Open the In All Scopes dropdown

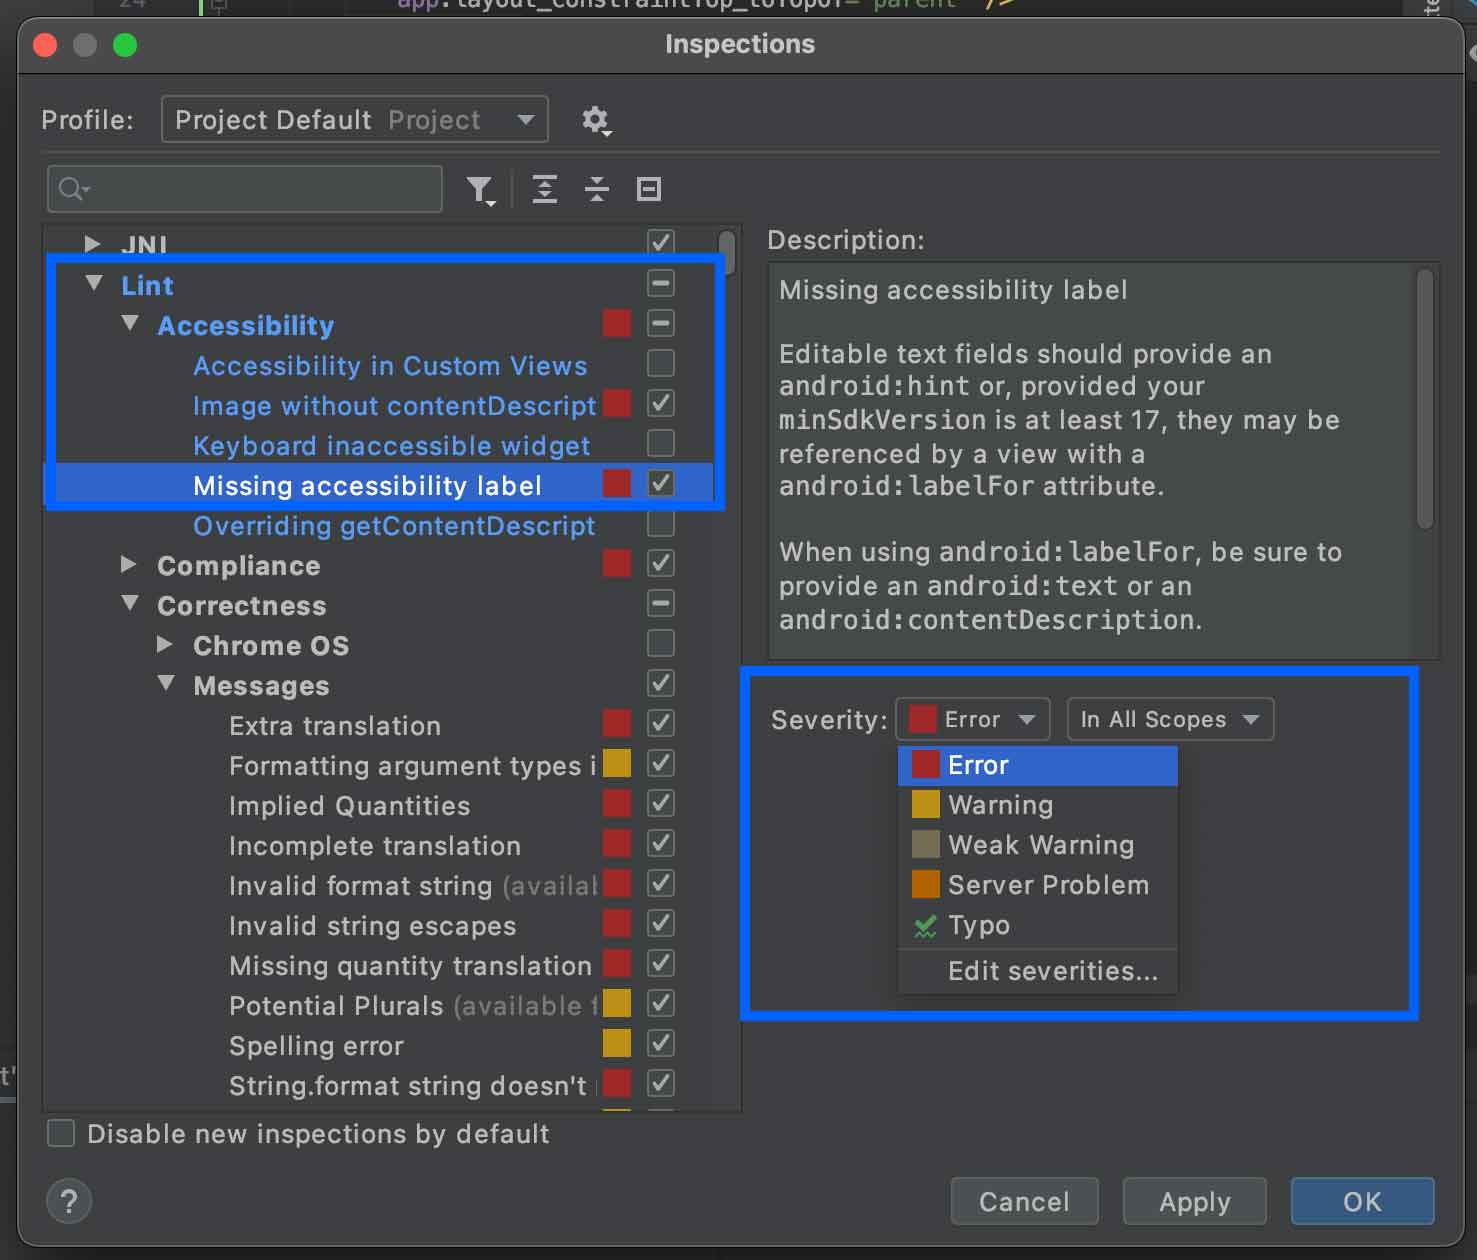pyautogui.click(x=1169, y=720)
